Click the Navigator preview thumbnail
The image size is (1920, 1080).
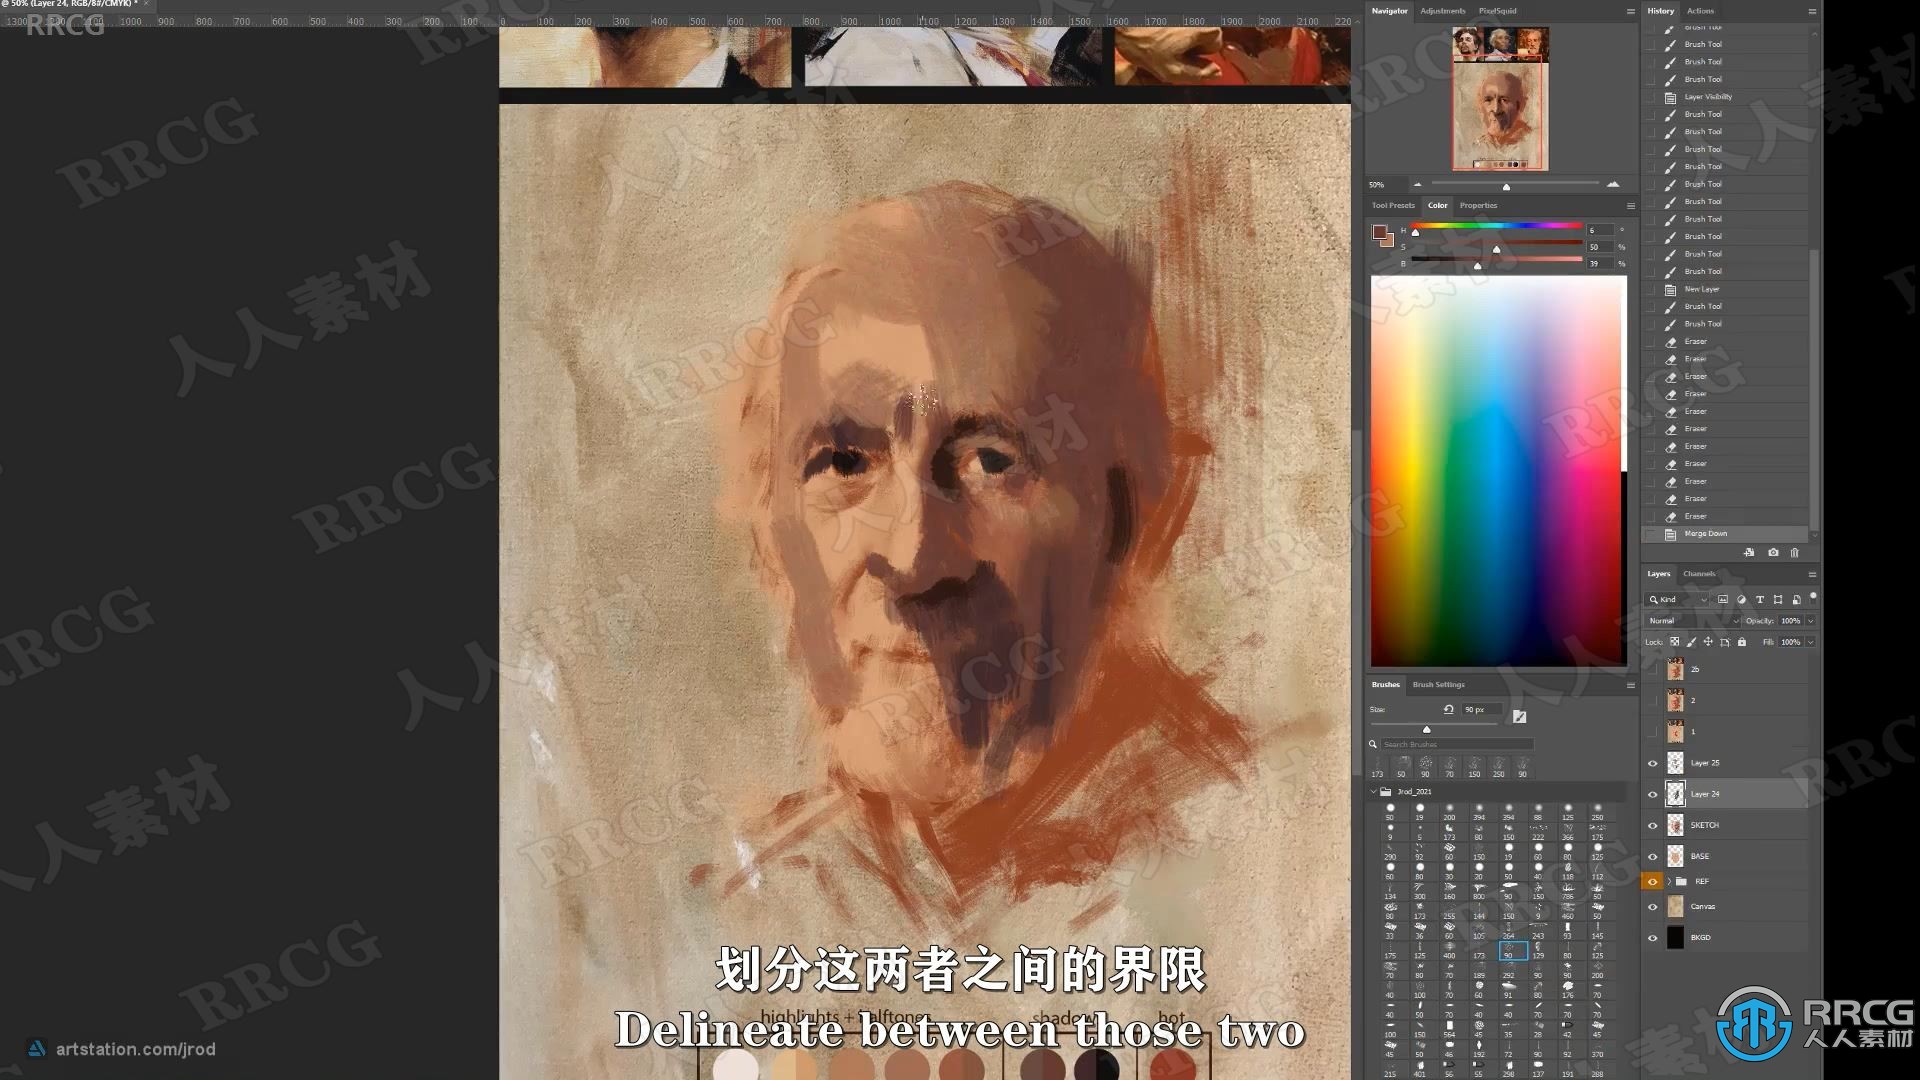click(1500, 99)
